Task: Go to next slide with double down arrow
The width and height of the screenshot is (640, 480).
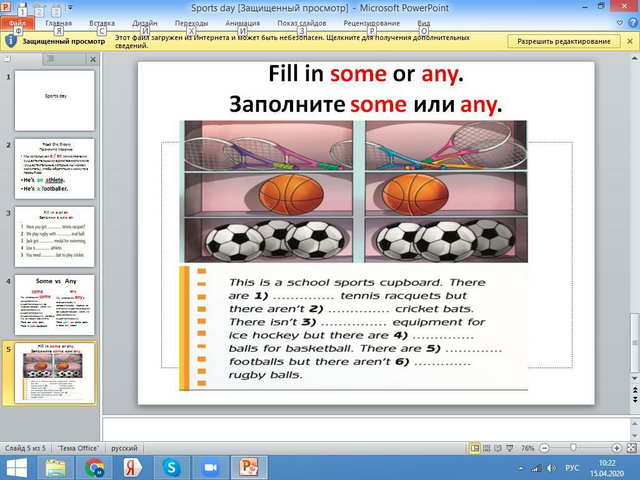Action: click(x=635, y=400)
